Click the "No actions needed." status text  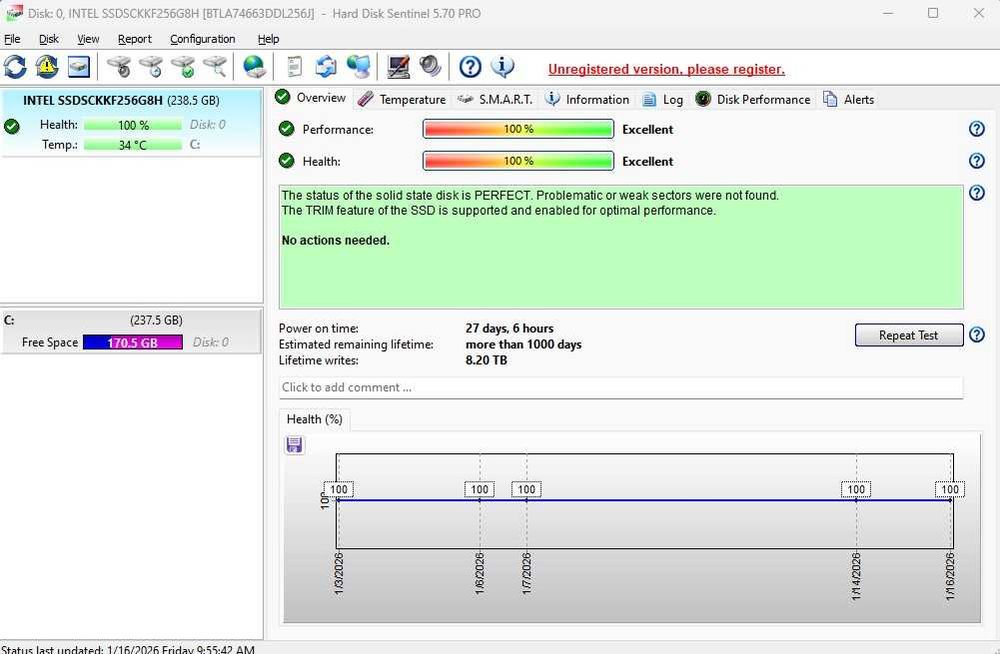click(335, 241)
